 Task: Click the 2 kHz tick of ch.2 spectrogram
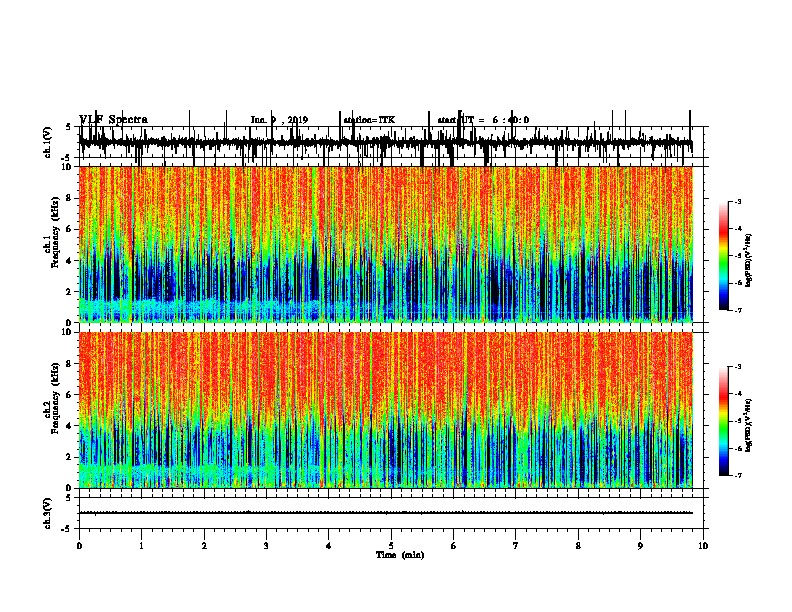69,457
